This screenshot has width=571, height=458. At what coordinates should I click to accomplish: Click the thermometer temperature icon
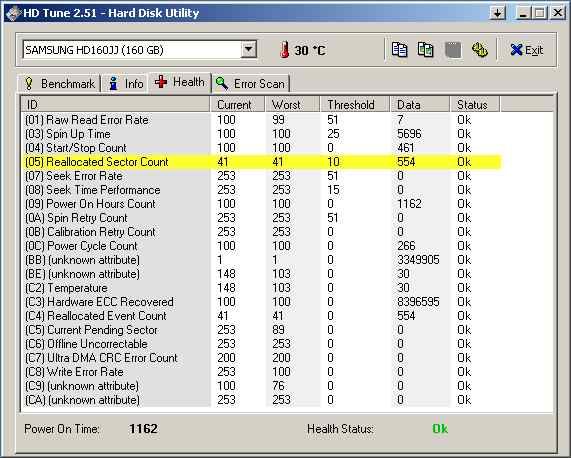click(x=284, y=50)
